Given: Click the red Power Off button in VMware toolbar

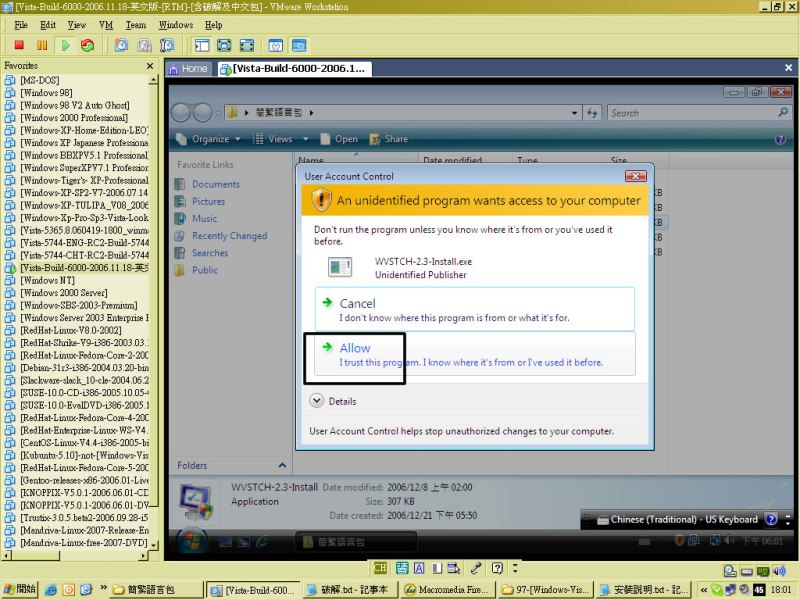Looking at the screenshot, I should [19, 45].
